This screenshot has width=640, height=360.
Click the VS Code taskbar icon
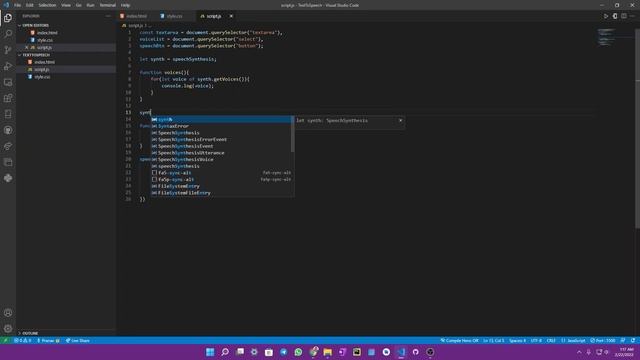pyautogui.click(x=401, y=352)
